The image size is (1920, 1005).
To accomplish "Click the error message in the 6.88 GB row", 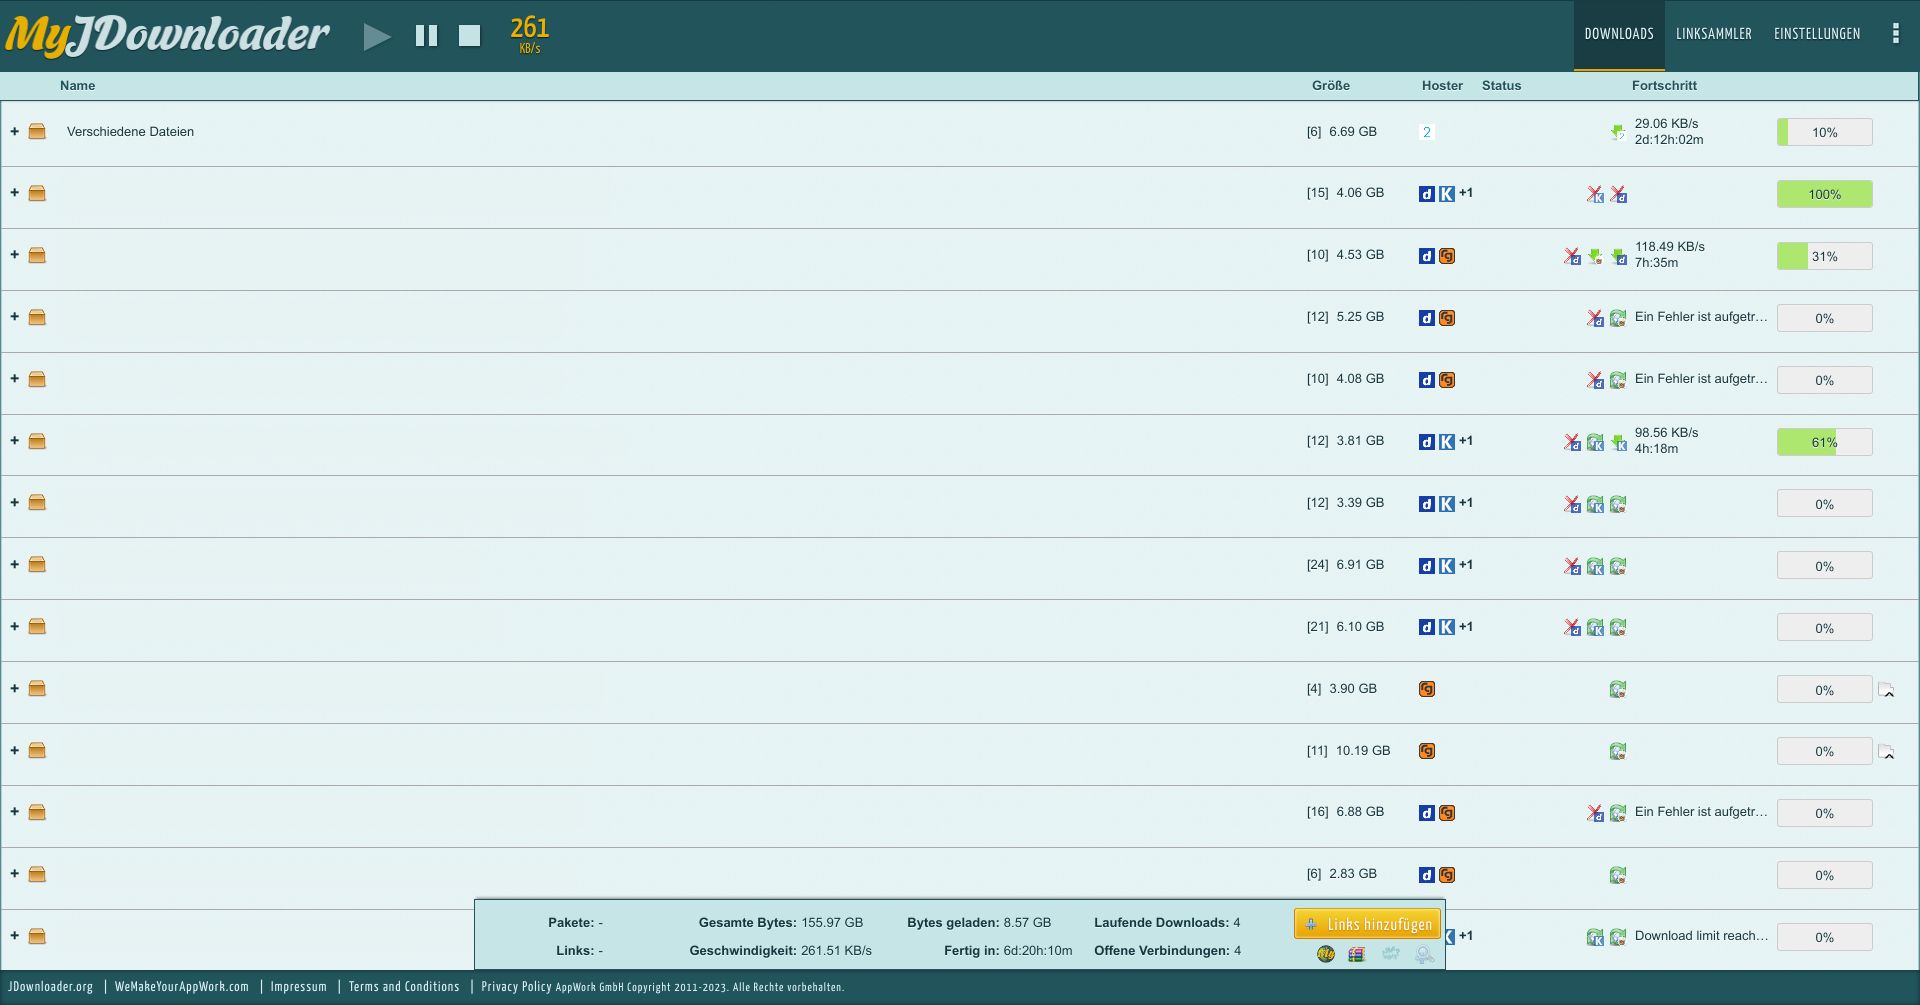I will [1701, 812].
